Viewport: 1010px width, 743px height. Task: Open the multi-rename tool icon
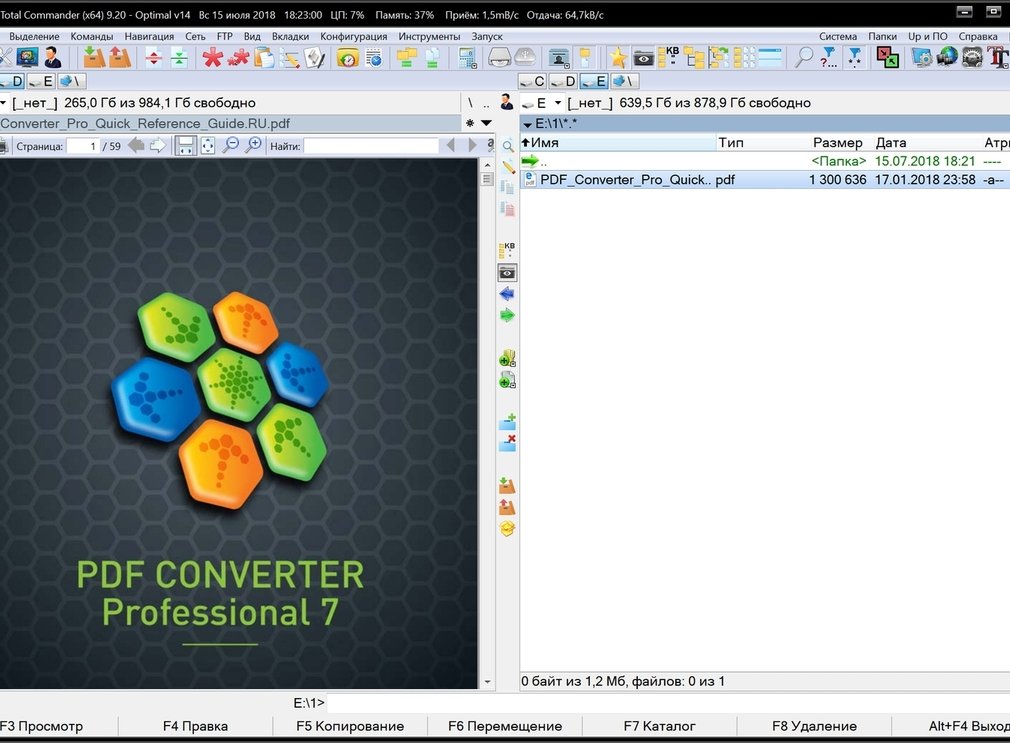pos(289,58)
